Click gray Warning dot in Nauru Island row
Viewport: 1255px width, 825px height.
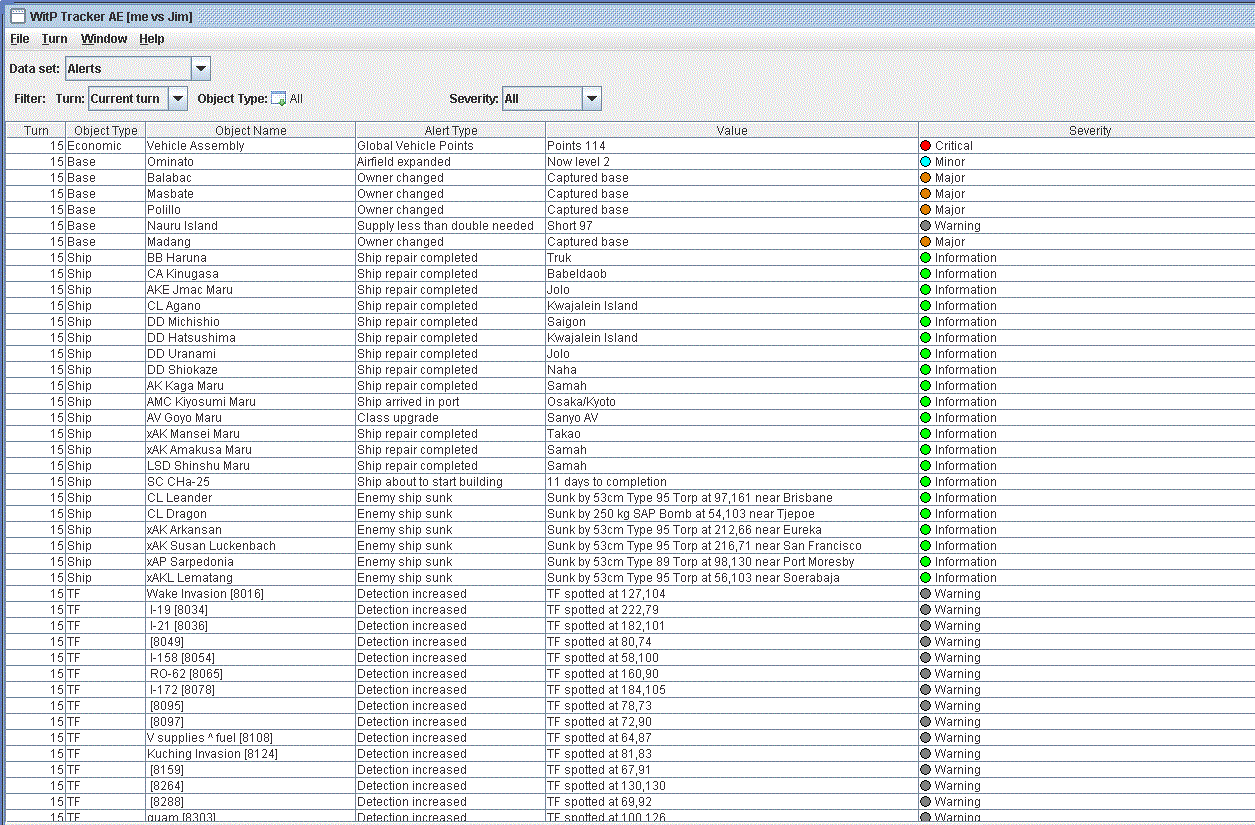925,226
